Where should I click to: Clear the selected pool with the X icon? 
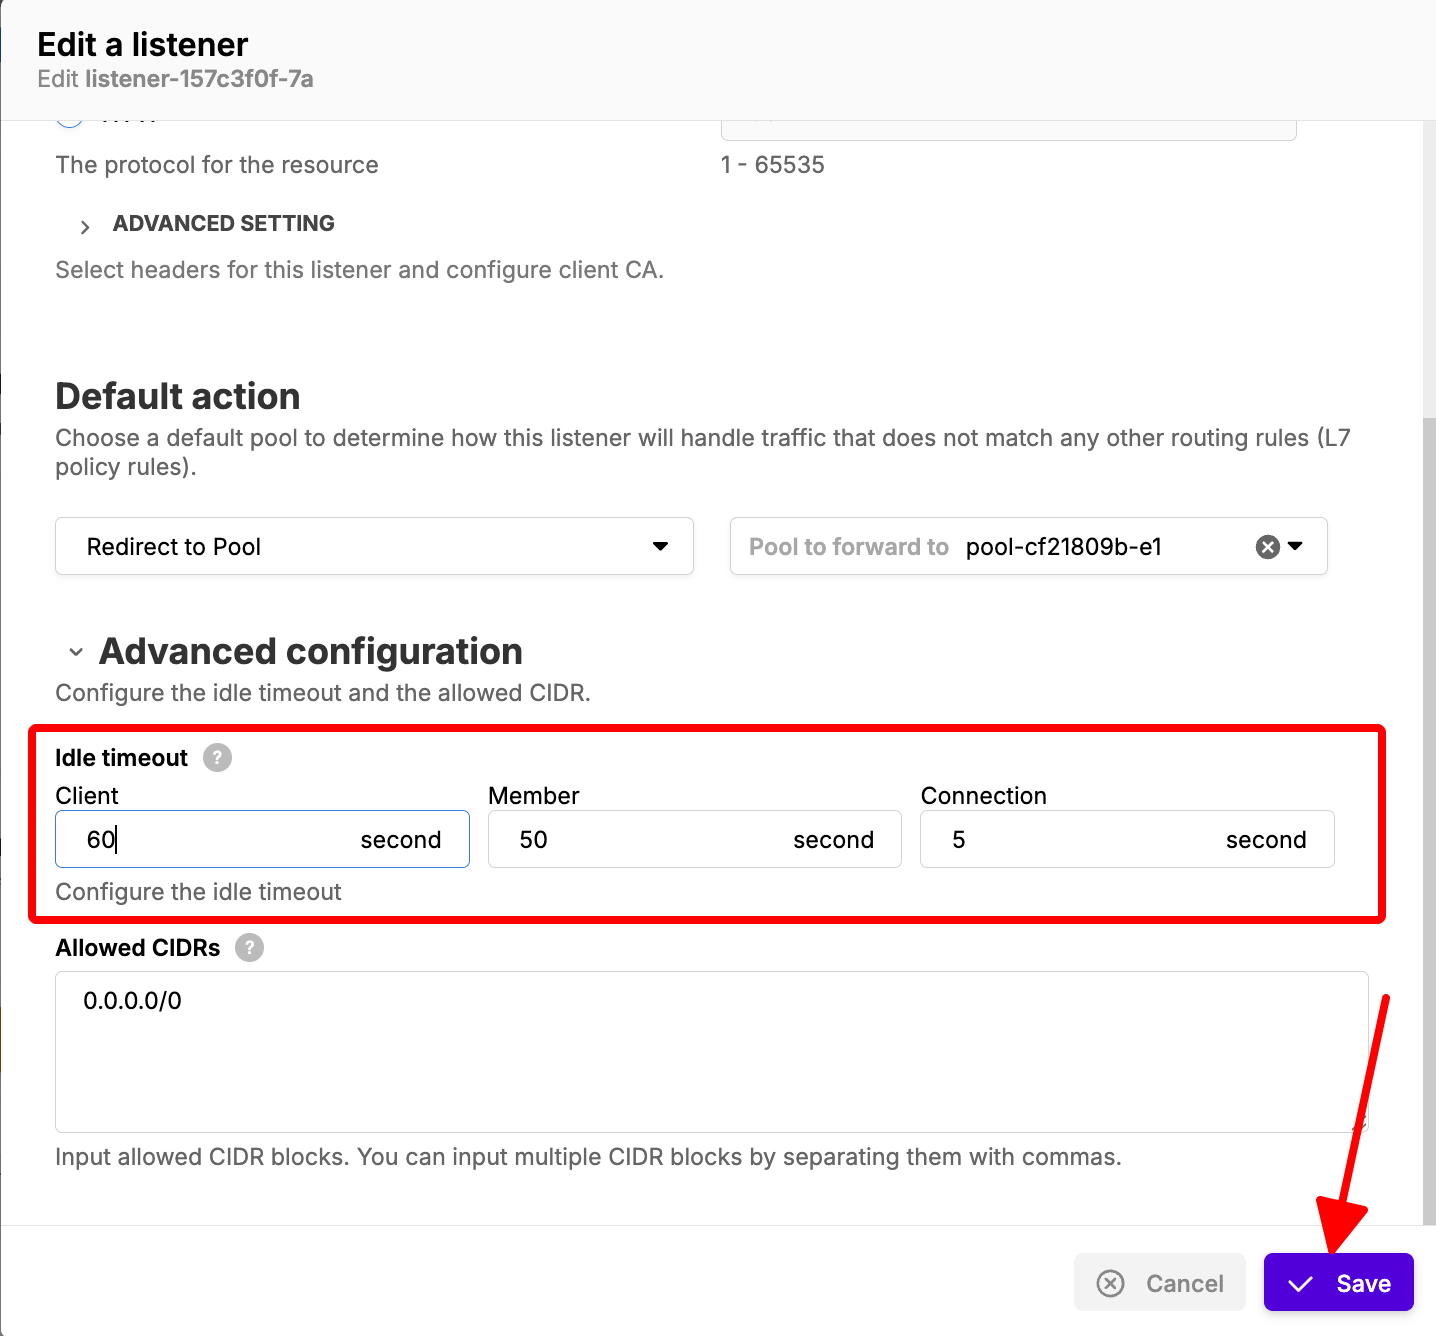point(1267,547)
